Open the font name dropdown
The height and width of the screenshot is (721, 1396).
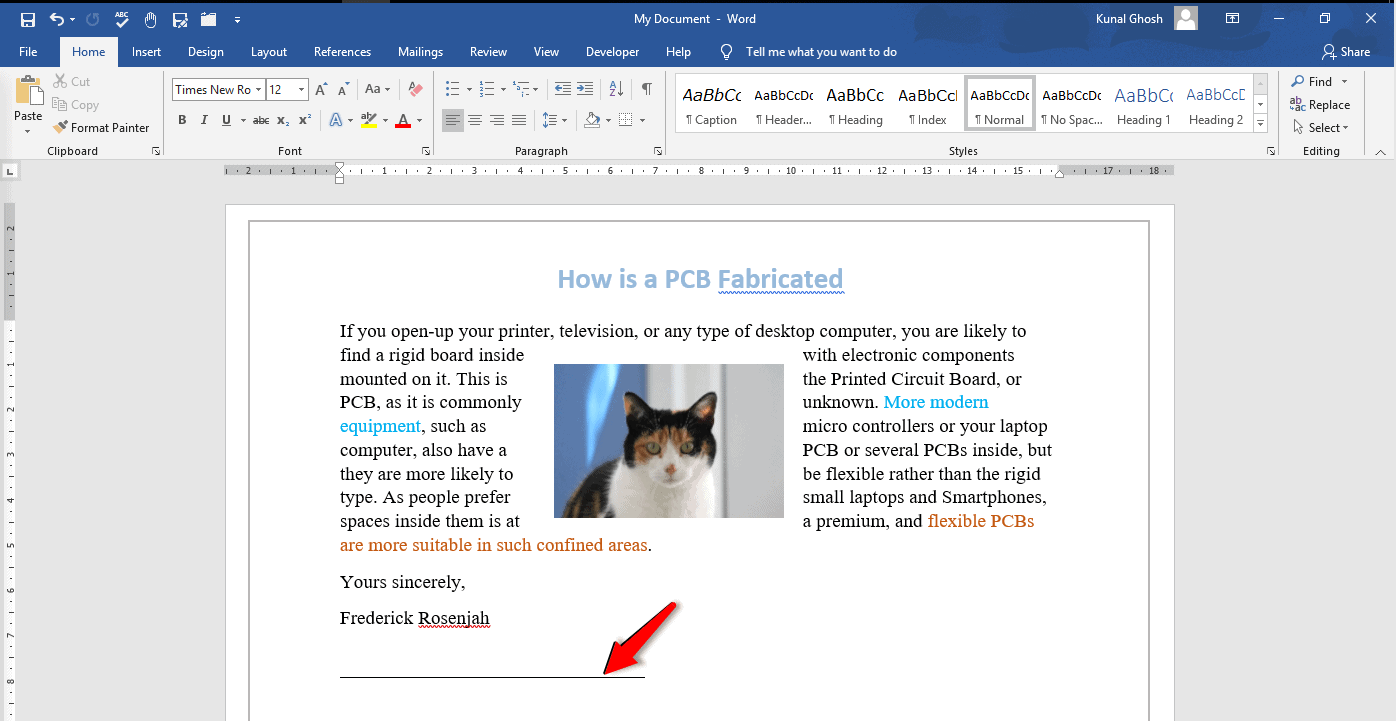coord(258,90)
